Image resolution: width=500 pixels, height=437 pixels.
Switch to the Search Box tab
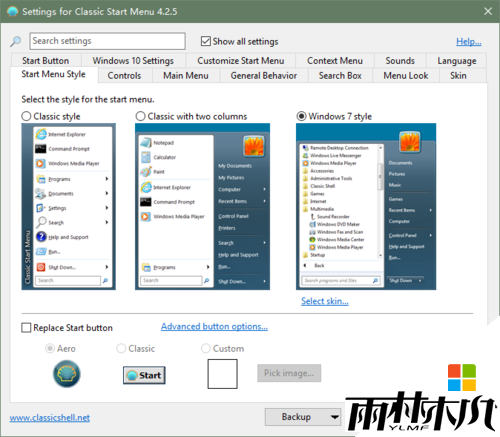pyautogui.click(x=340, y=76)
